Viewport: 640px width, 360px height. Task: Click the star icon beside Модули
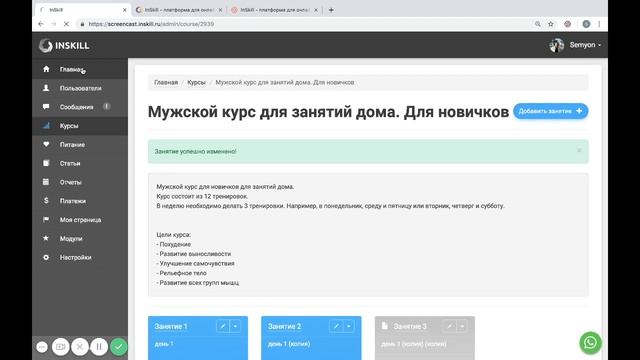click(x=46, y=238)
